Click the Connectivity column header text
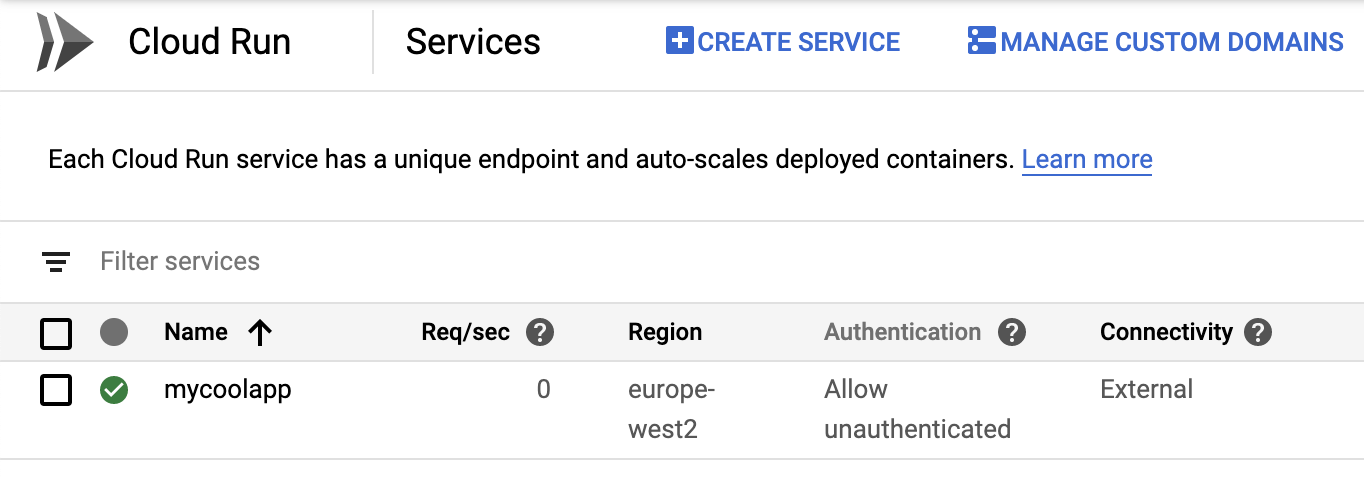The width and height of the screenshot is (1364, 478). point(1166,332)
